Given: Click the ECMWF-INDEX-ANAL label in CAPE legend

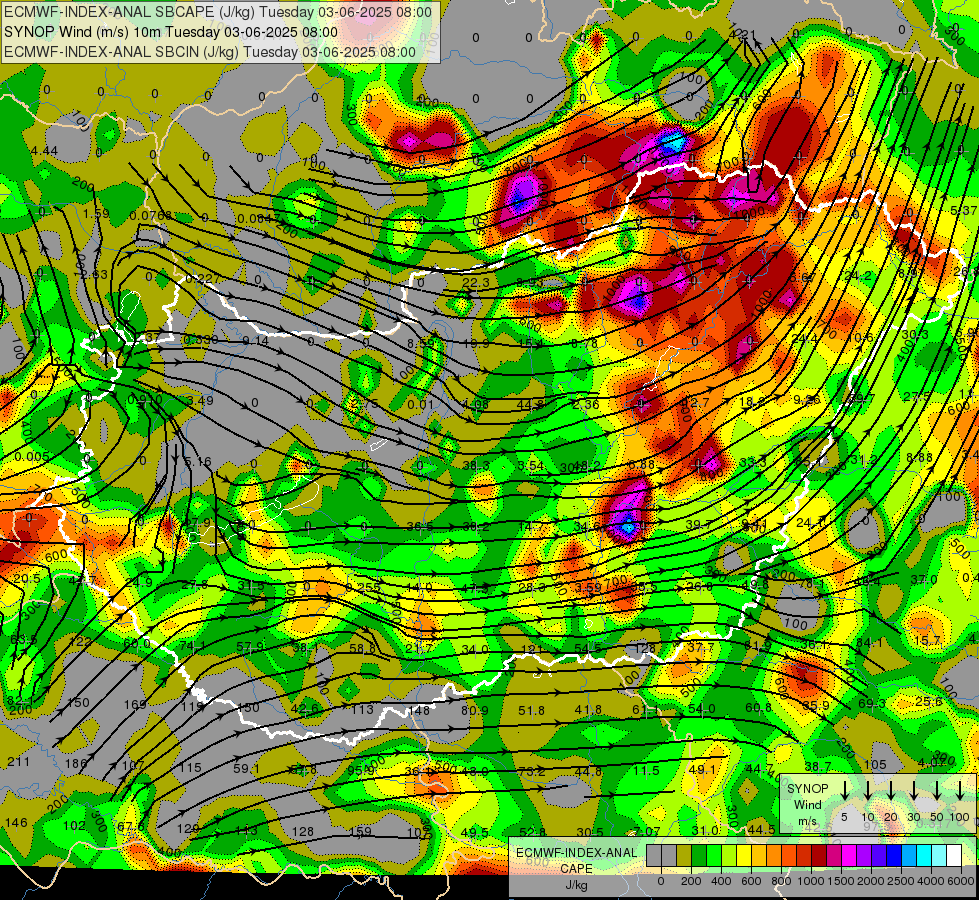Looking at the screenshot, I should (576, 853).
